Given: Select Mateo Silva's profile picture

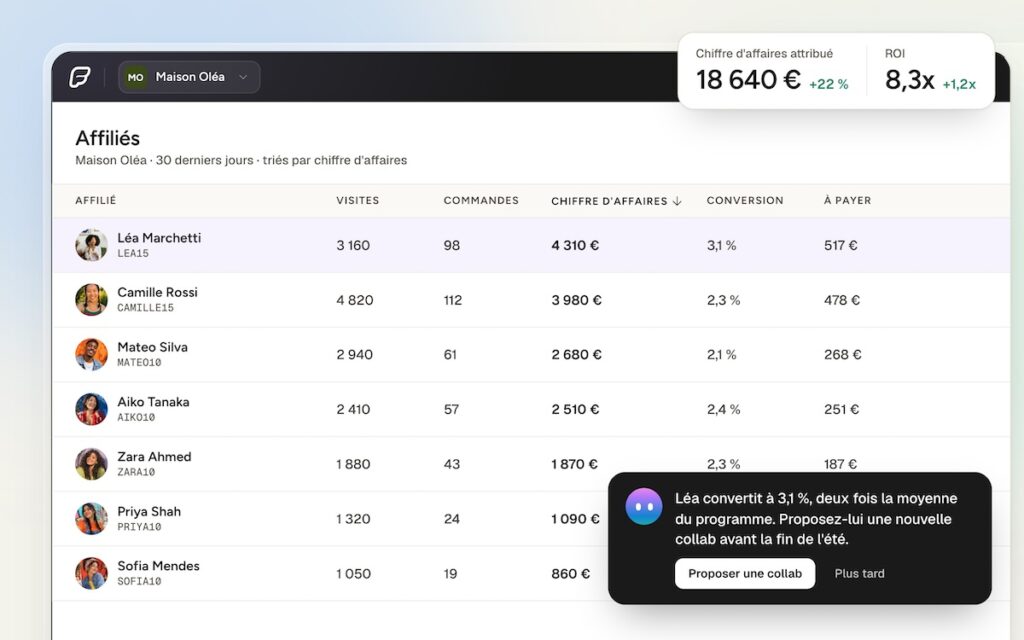Looking at the screenshot, I should pyautogui.click(x=91, y=355).
